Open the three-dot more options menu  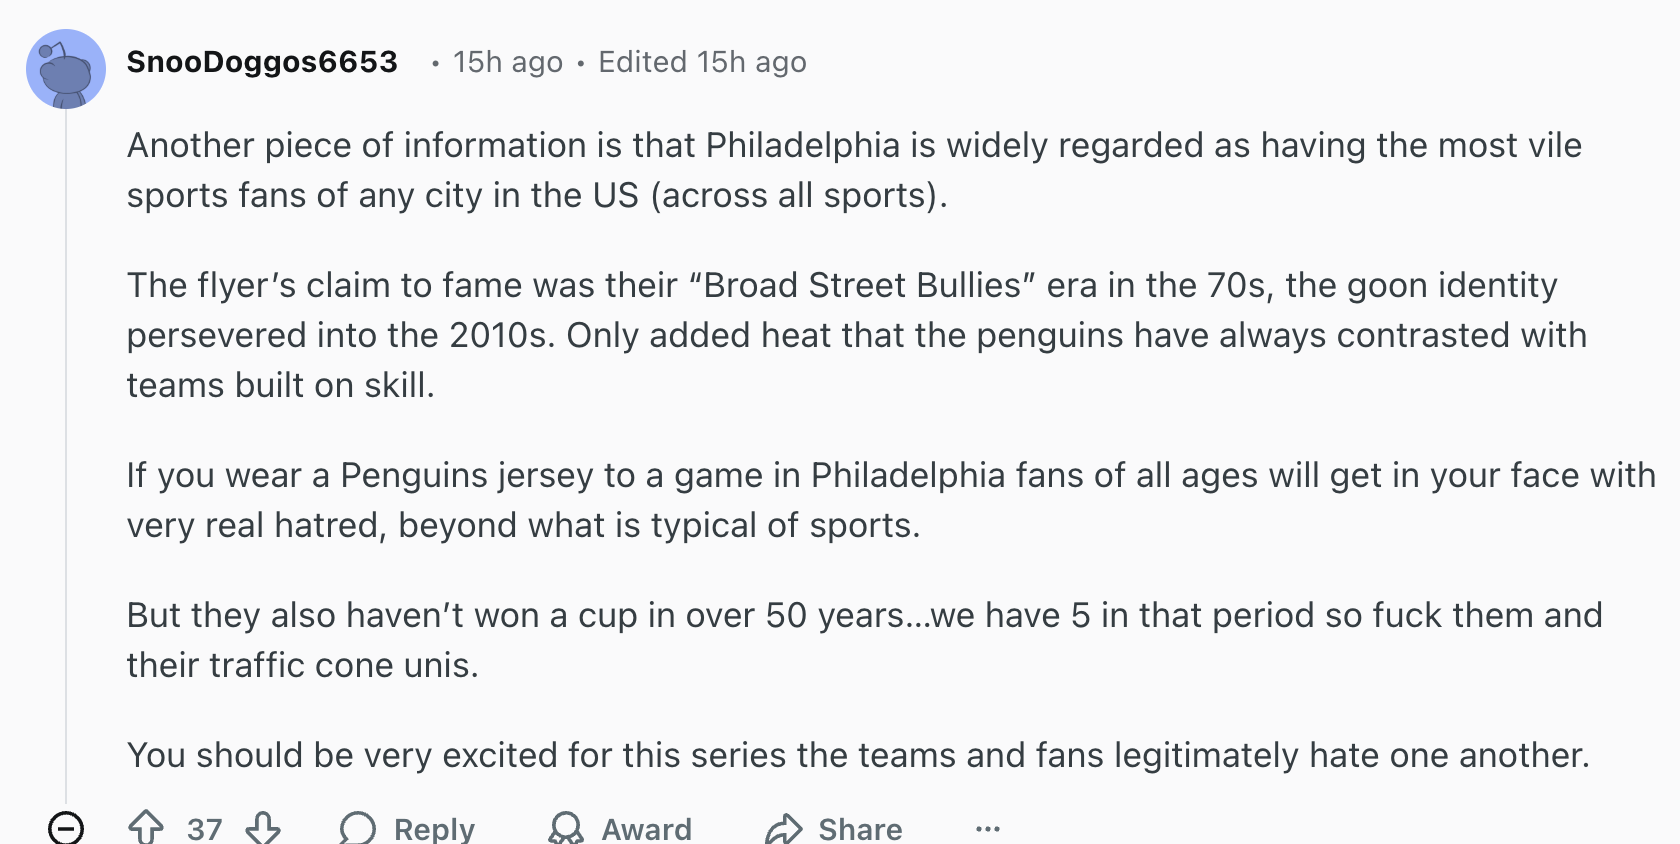(x=987, y=828)
